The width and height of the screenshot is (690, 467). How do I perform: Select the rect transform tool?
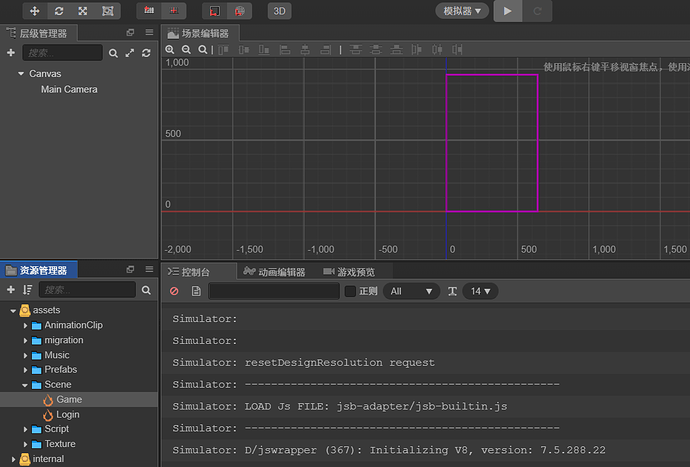tap(108, 11)
